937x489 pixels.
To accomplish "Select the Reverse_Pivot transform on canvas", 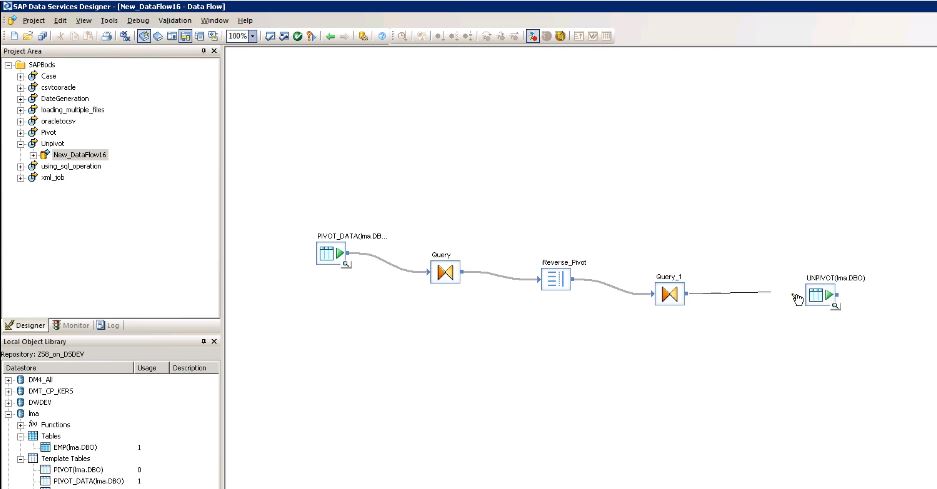I will [x=556, y=279].
